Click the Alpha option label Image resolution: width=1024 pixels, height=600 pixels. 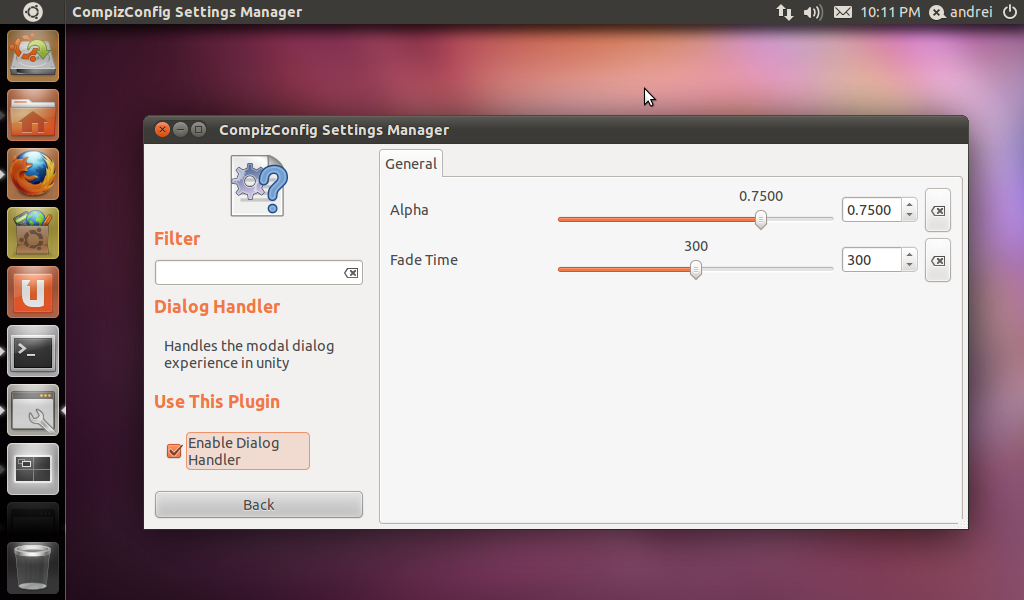click(x=409, y=210)
